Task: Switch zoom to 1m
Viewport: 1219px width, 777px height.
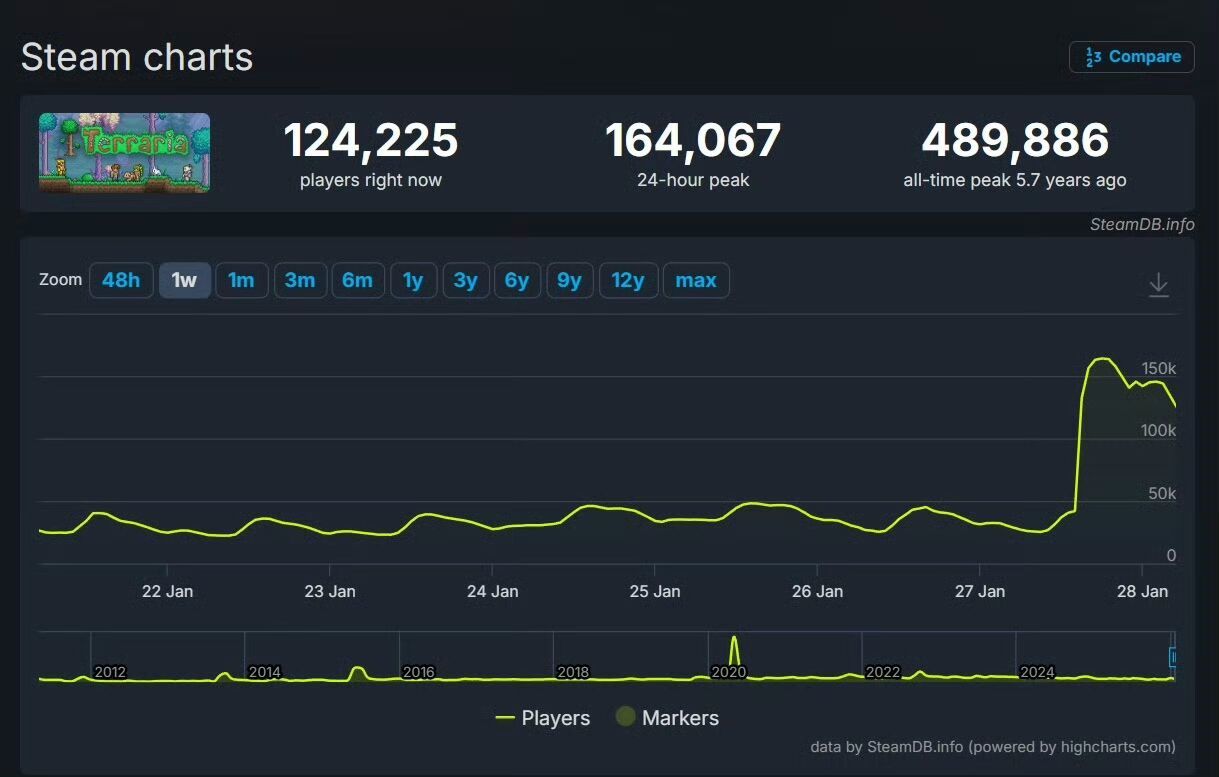Action: pyautogui.click(x=241, y=280)
